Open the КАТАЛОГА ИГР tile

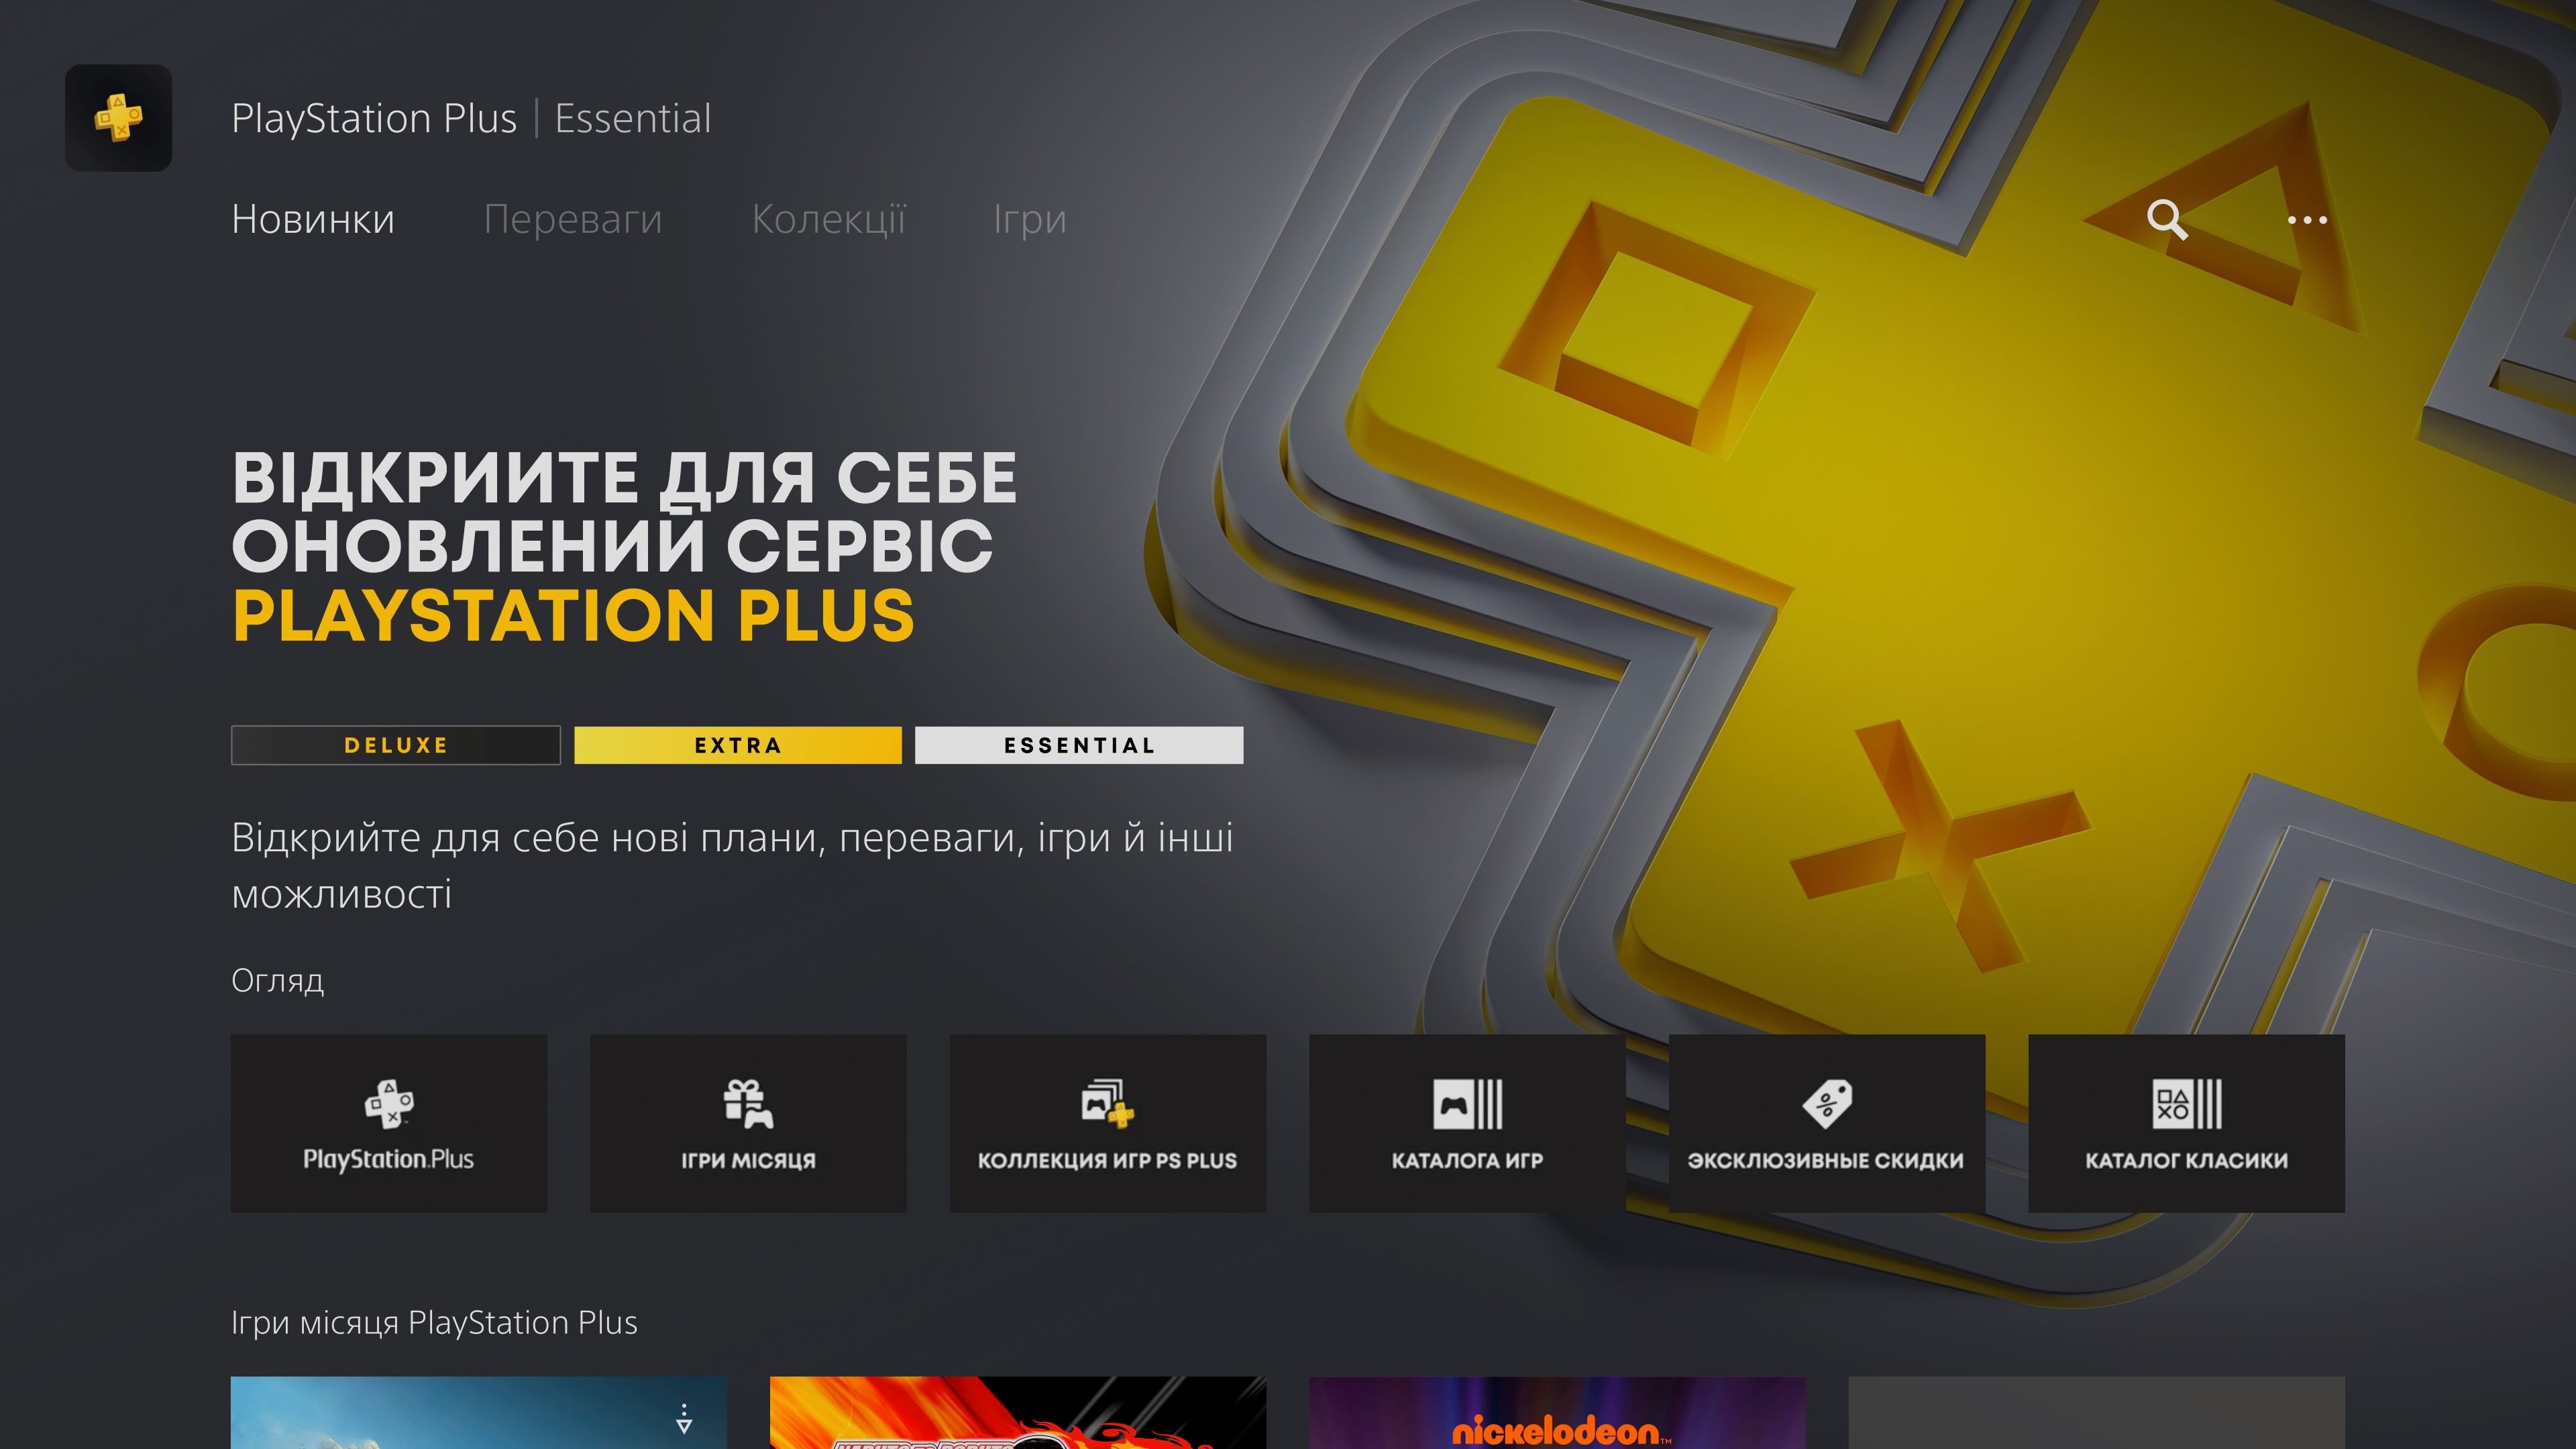[1467, 1123]
